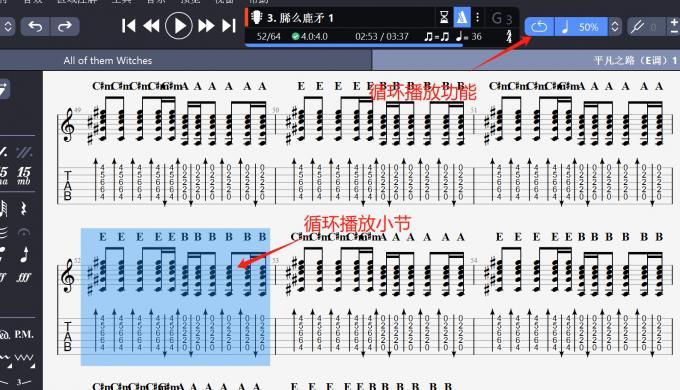
Task: Click the 02:53 / 03:37 time display
Action: [382, 36]
